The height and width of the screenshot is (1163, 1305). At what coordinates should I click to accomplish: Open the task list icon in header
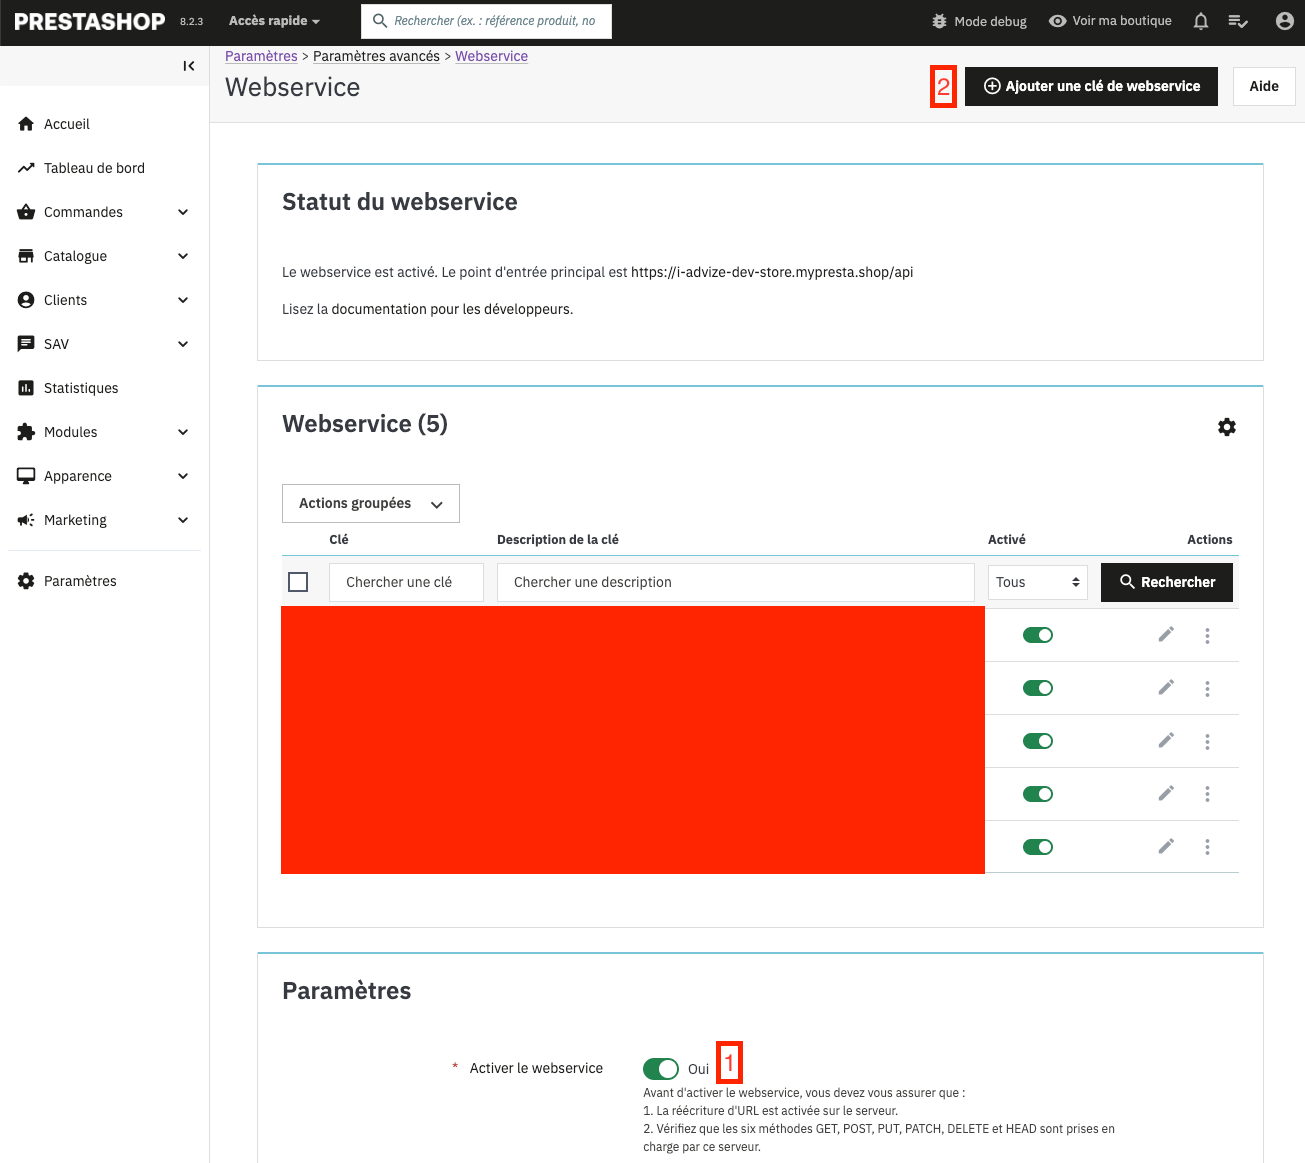(1238, 21)
